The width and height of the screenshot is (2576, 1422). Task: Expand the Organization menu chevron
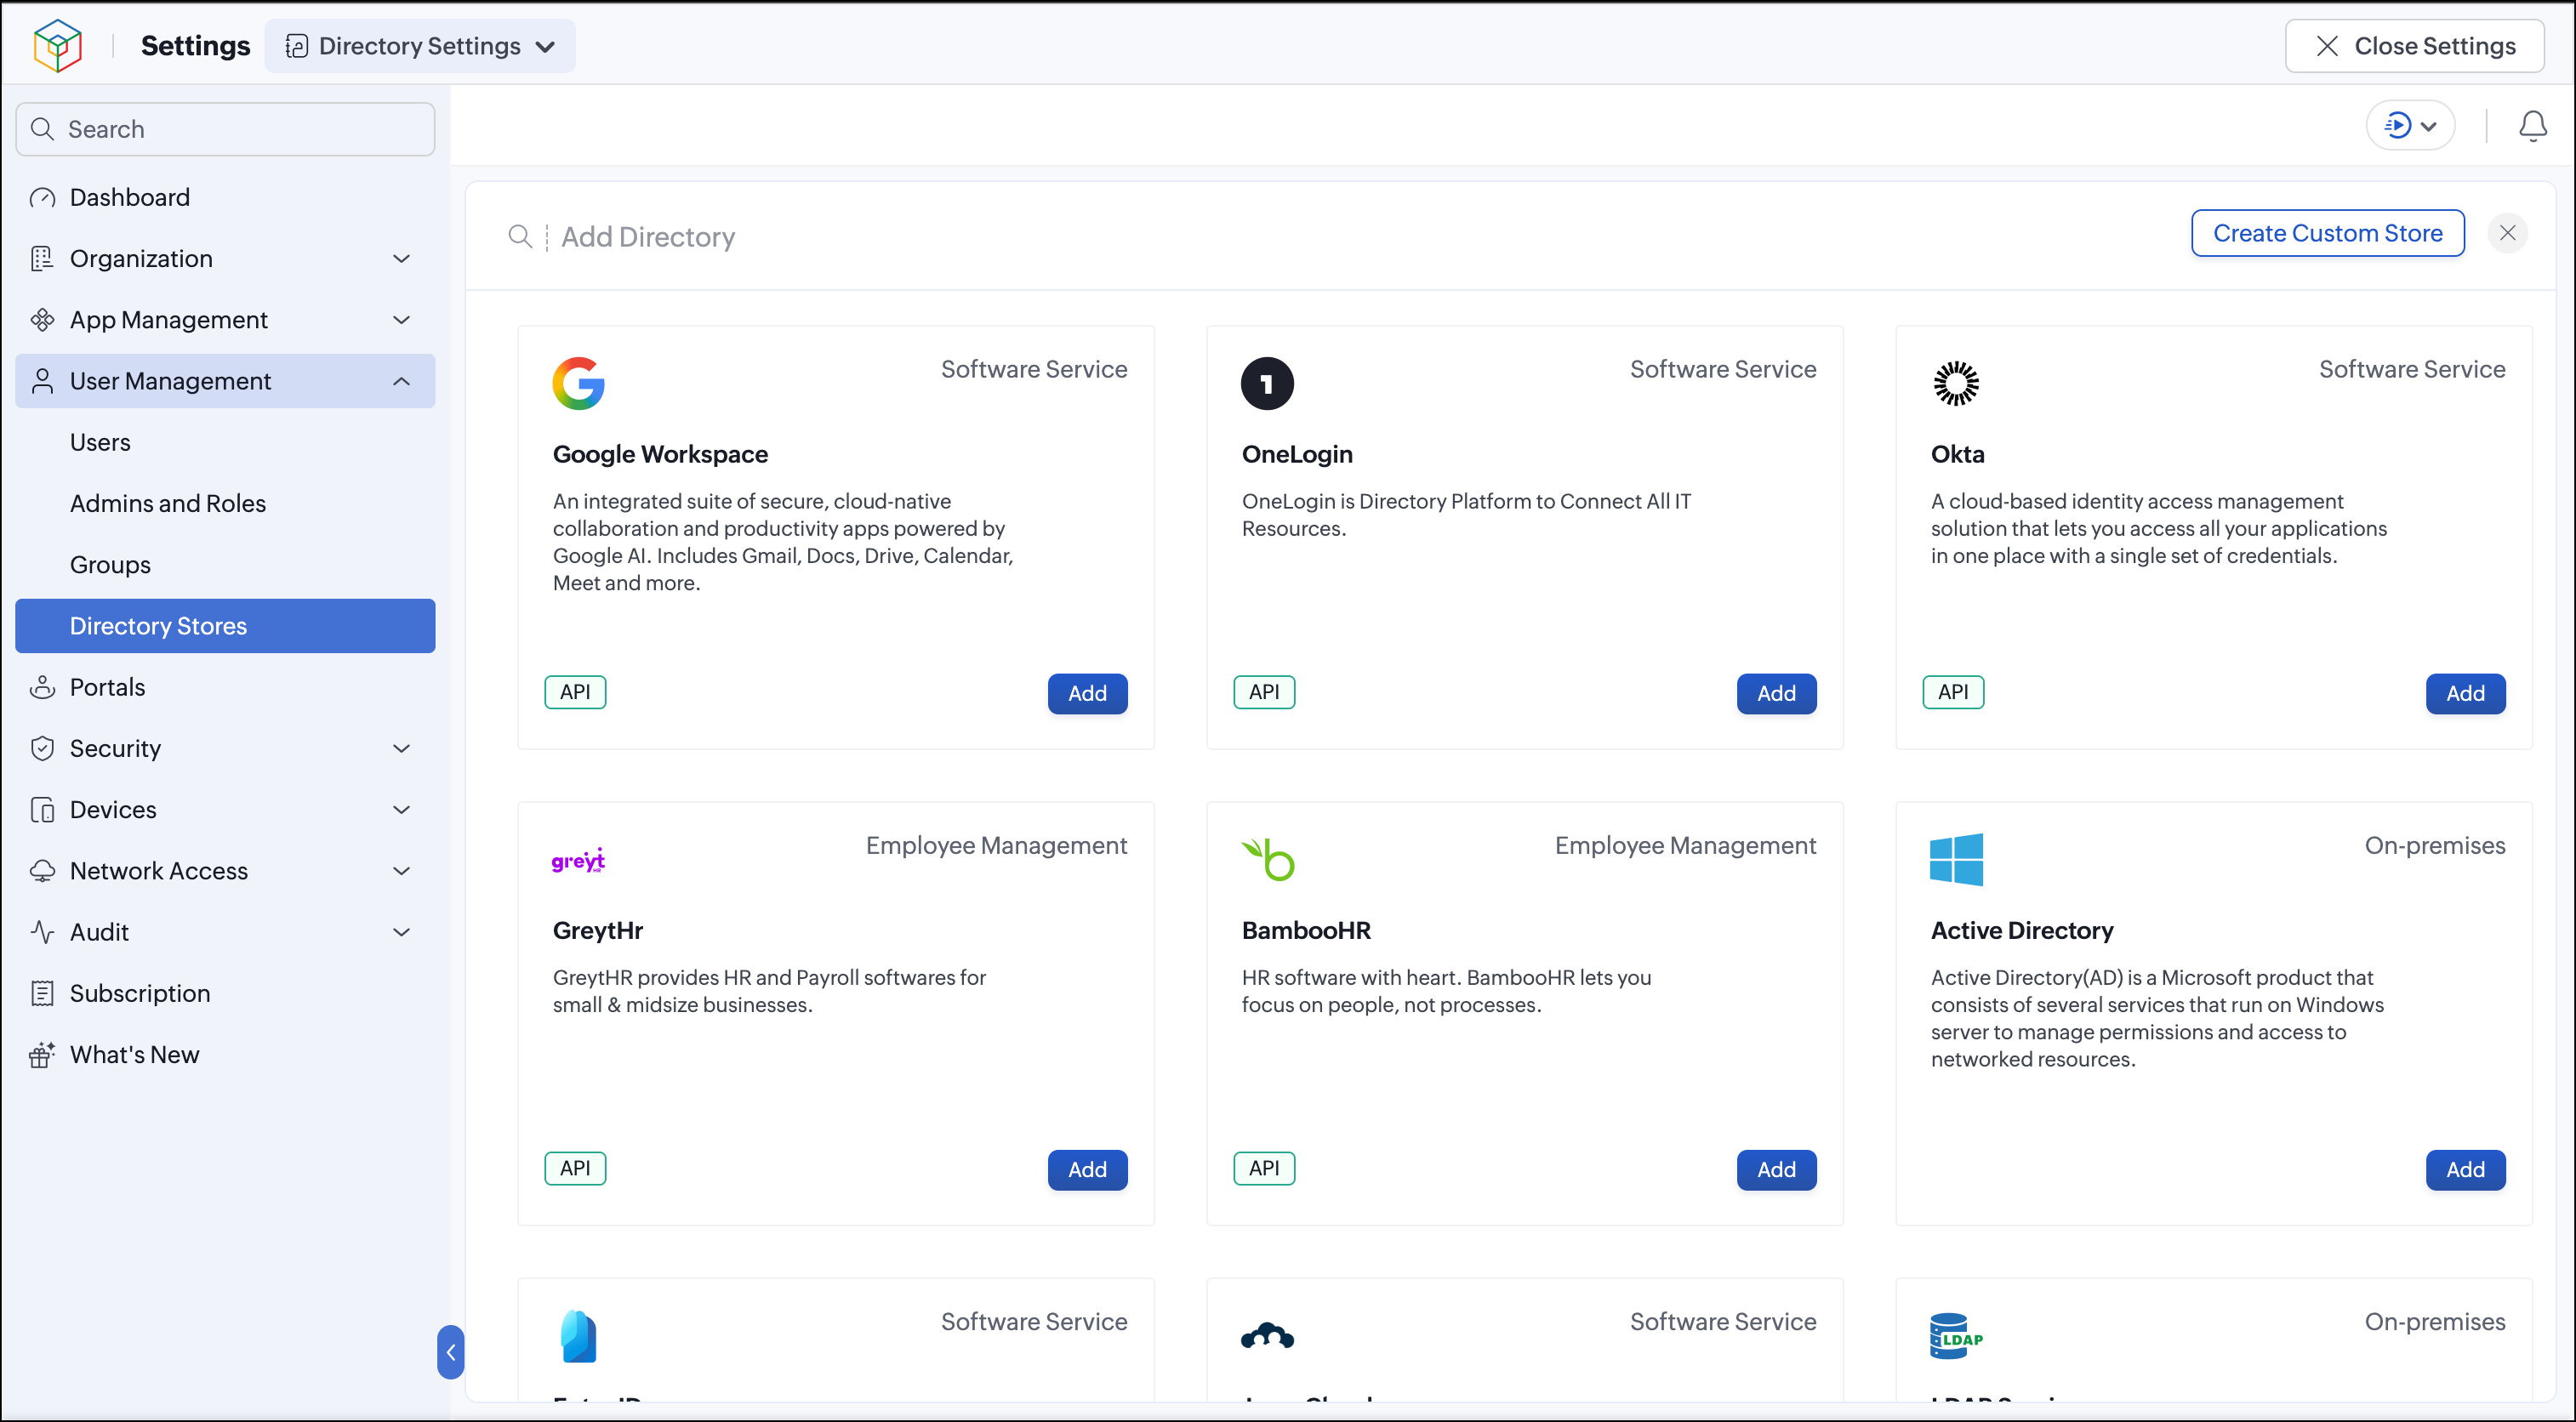click(402, 259)
